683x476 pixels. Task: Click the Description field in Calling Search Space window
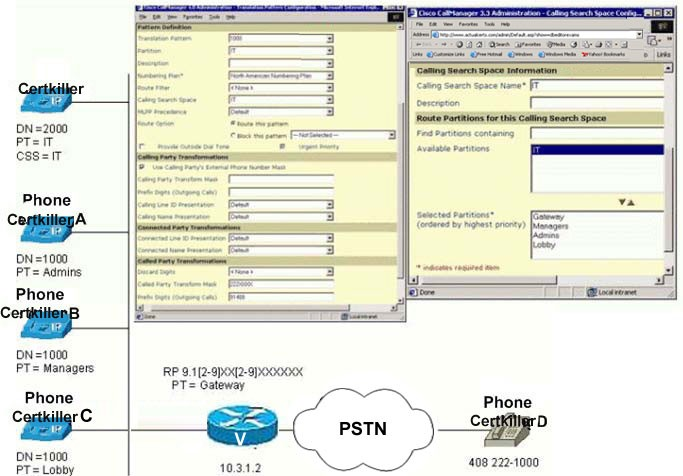point(597,103)
